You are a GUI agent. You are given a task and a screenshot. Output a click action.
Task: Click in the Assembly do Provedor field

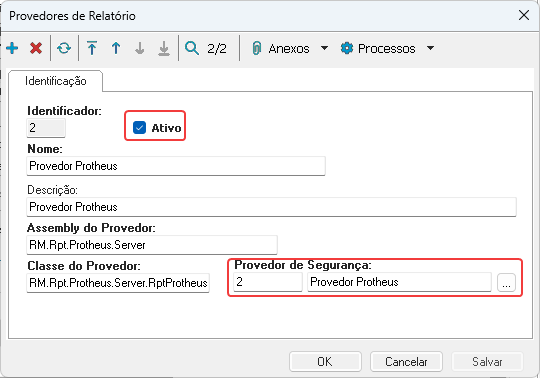(x=152, y=245)
